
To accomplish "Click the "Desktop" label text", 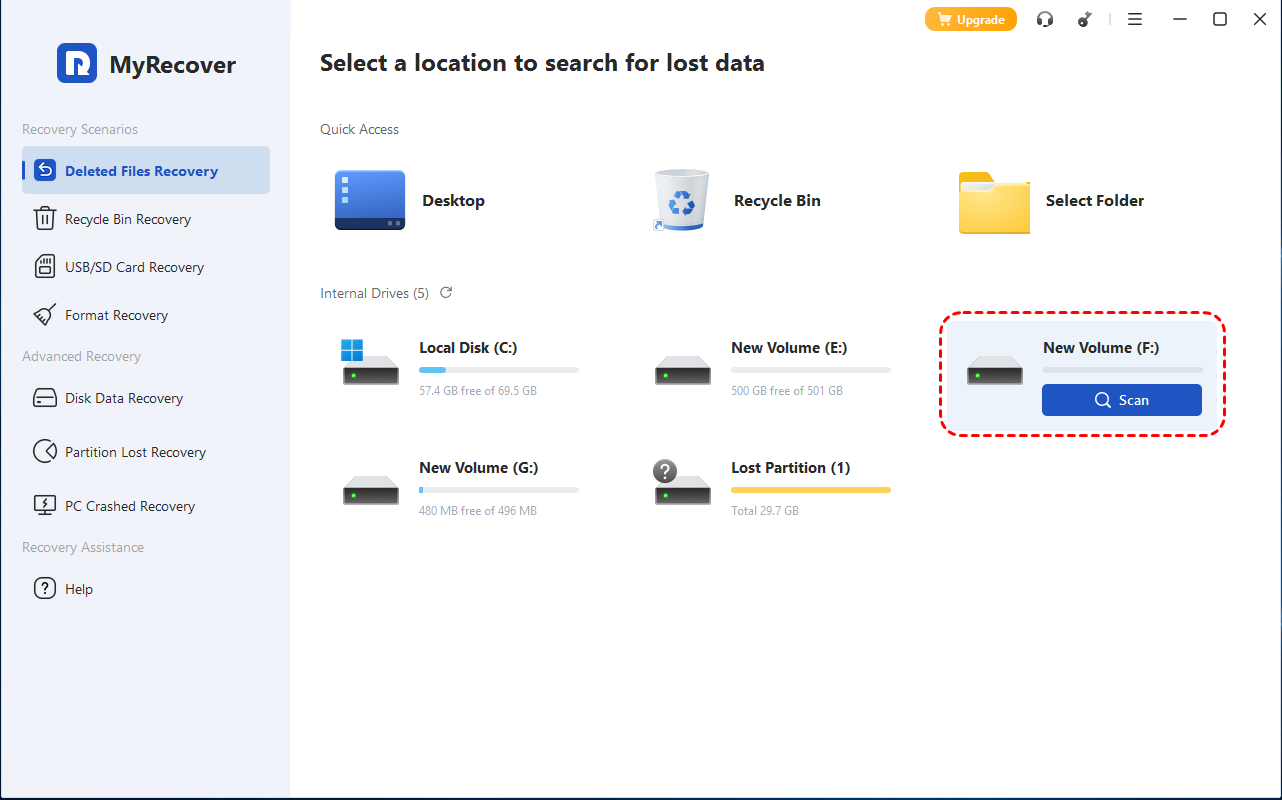I will click(453, 200).
